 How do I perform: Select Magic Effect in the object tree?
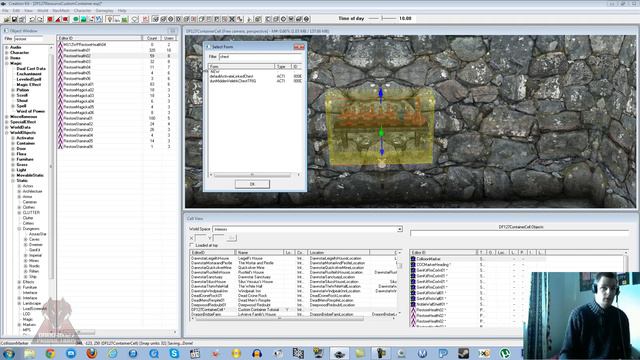(29, 84)
